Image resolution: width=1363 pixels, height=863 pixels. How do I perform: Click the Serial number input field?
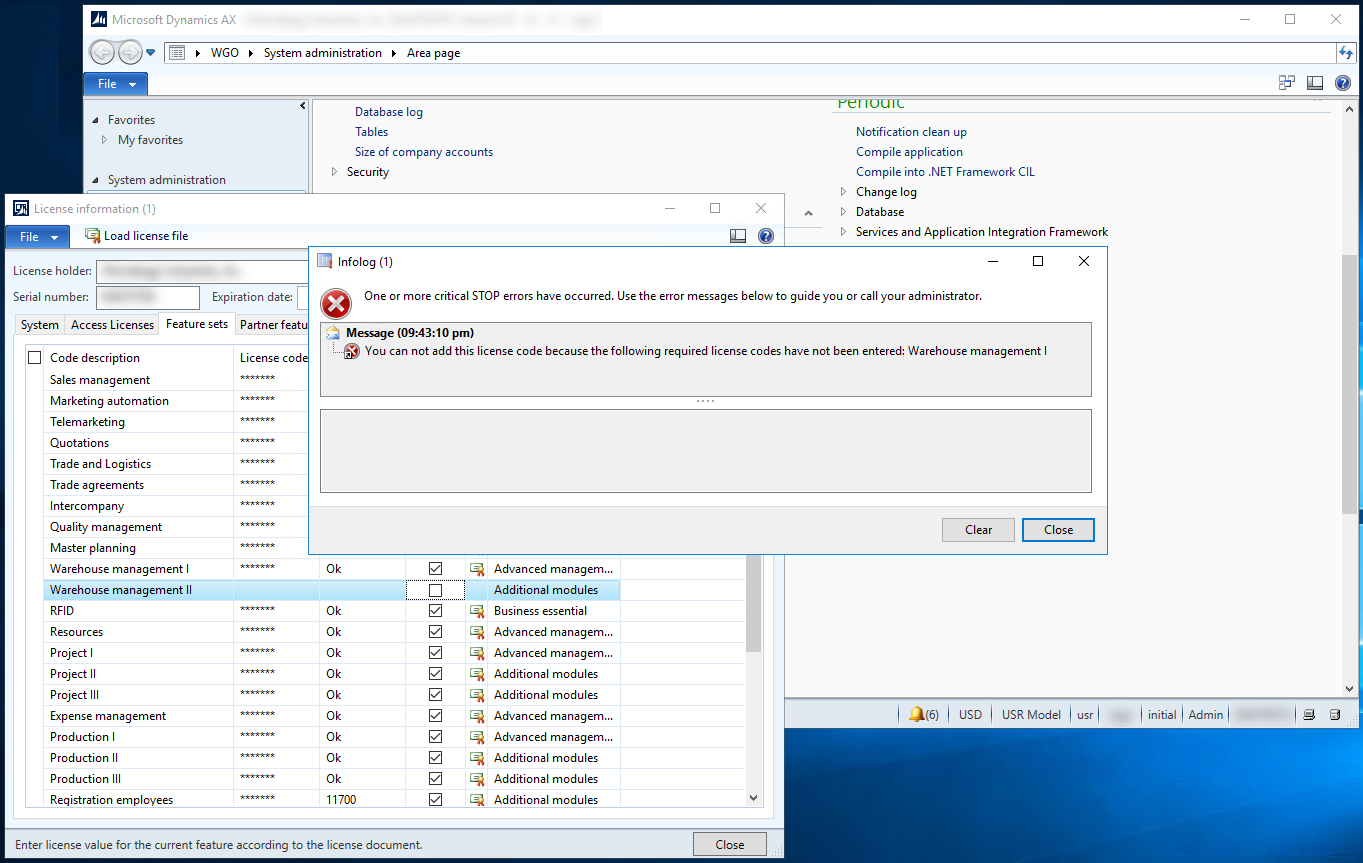point(148,297)
